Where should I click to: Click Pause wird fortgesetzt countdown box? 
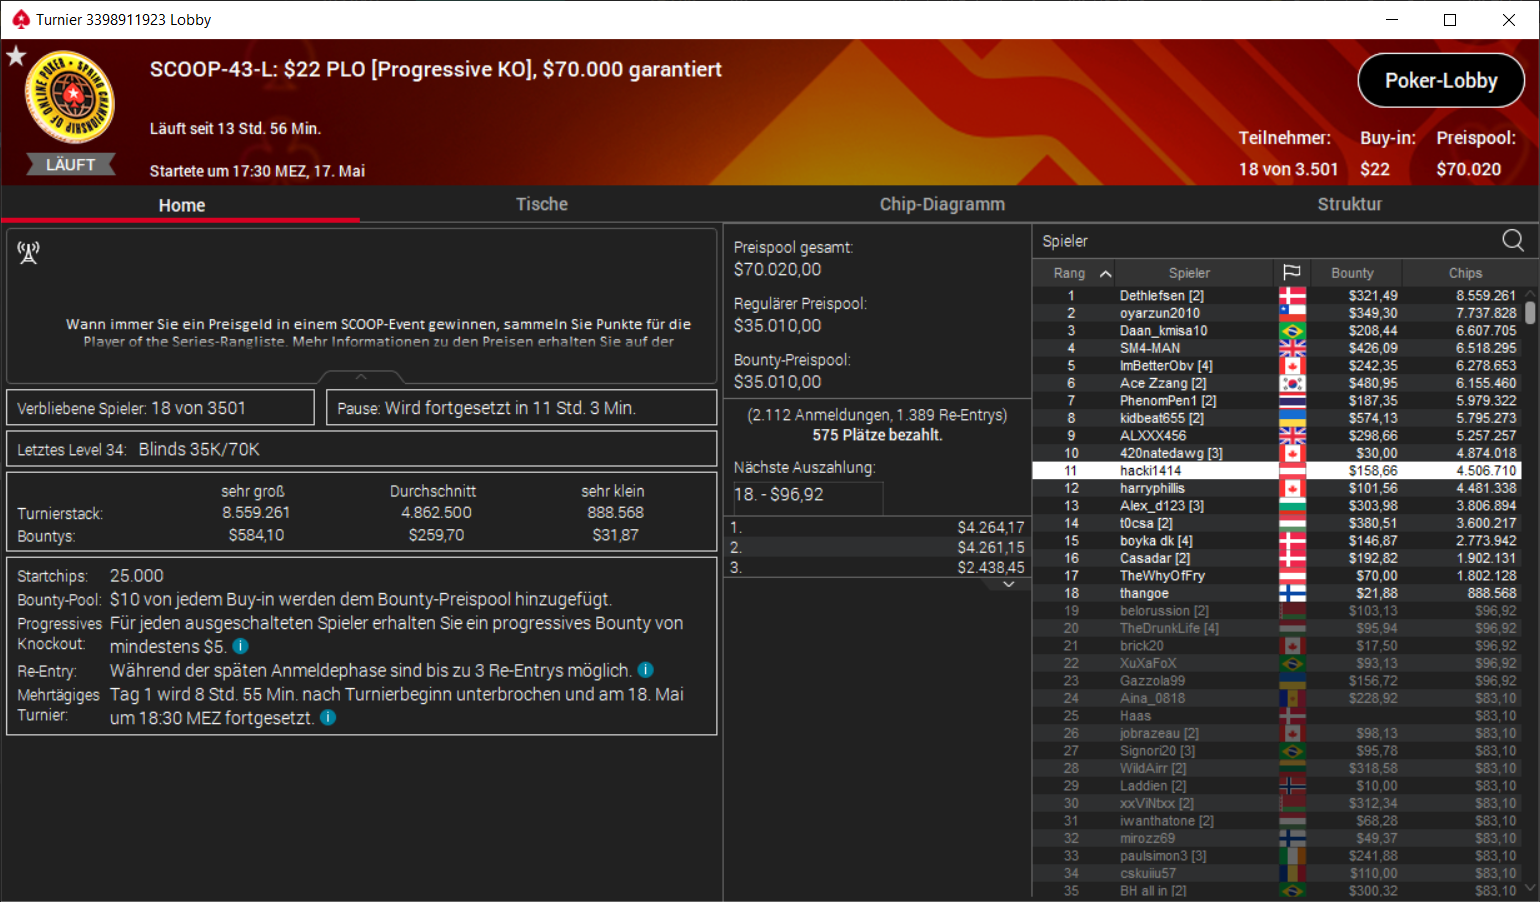[x=521, y=408]
